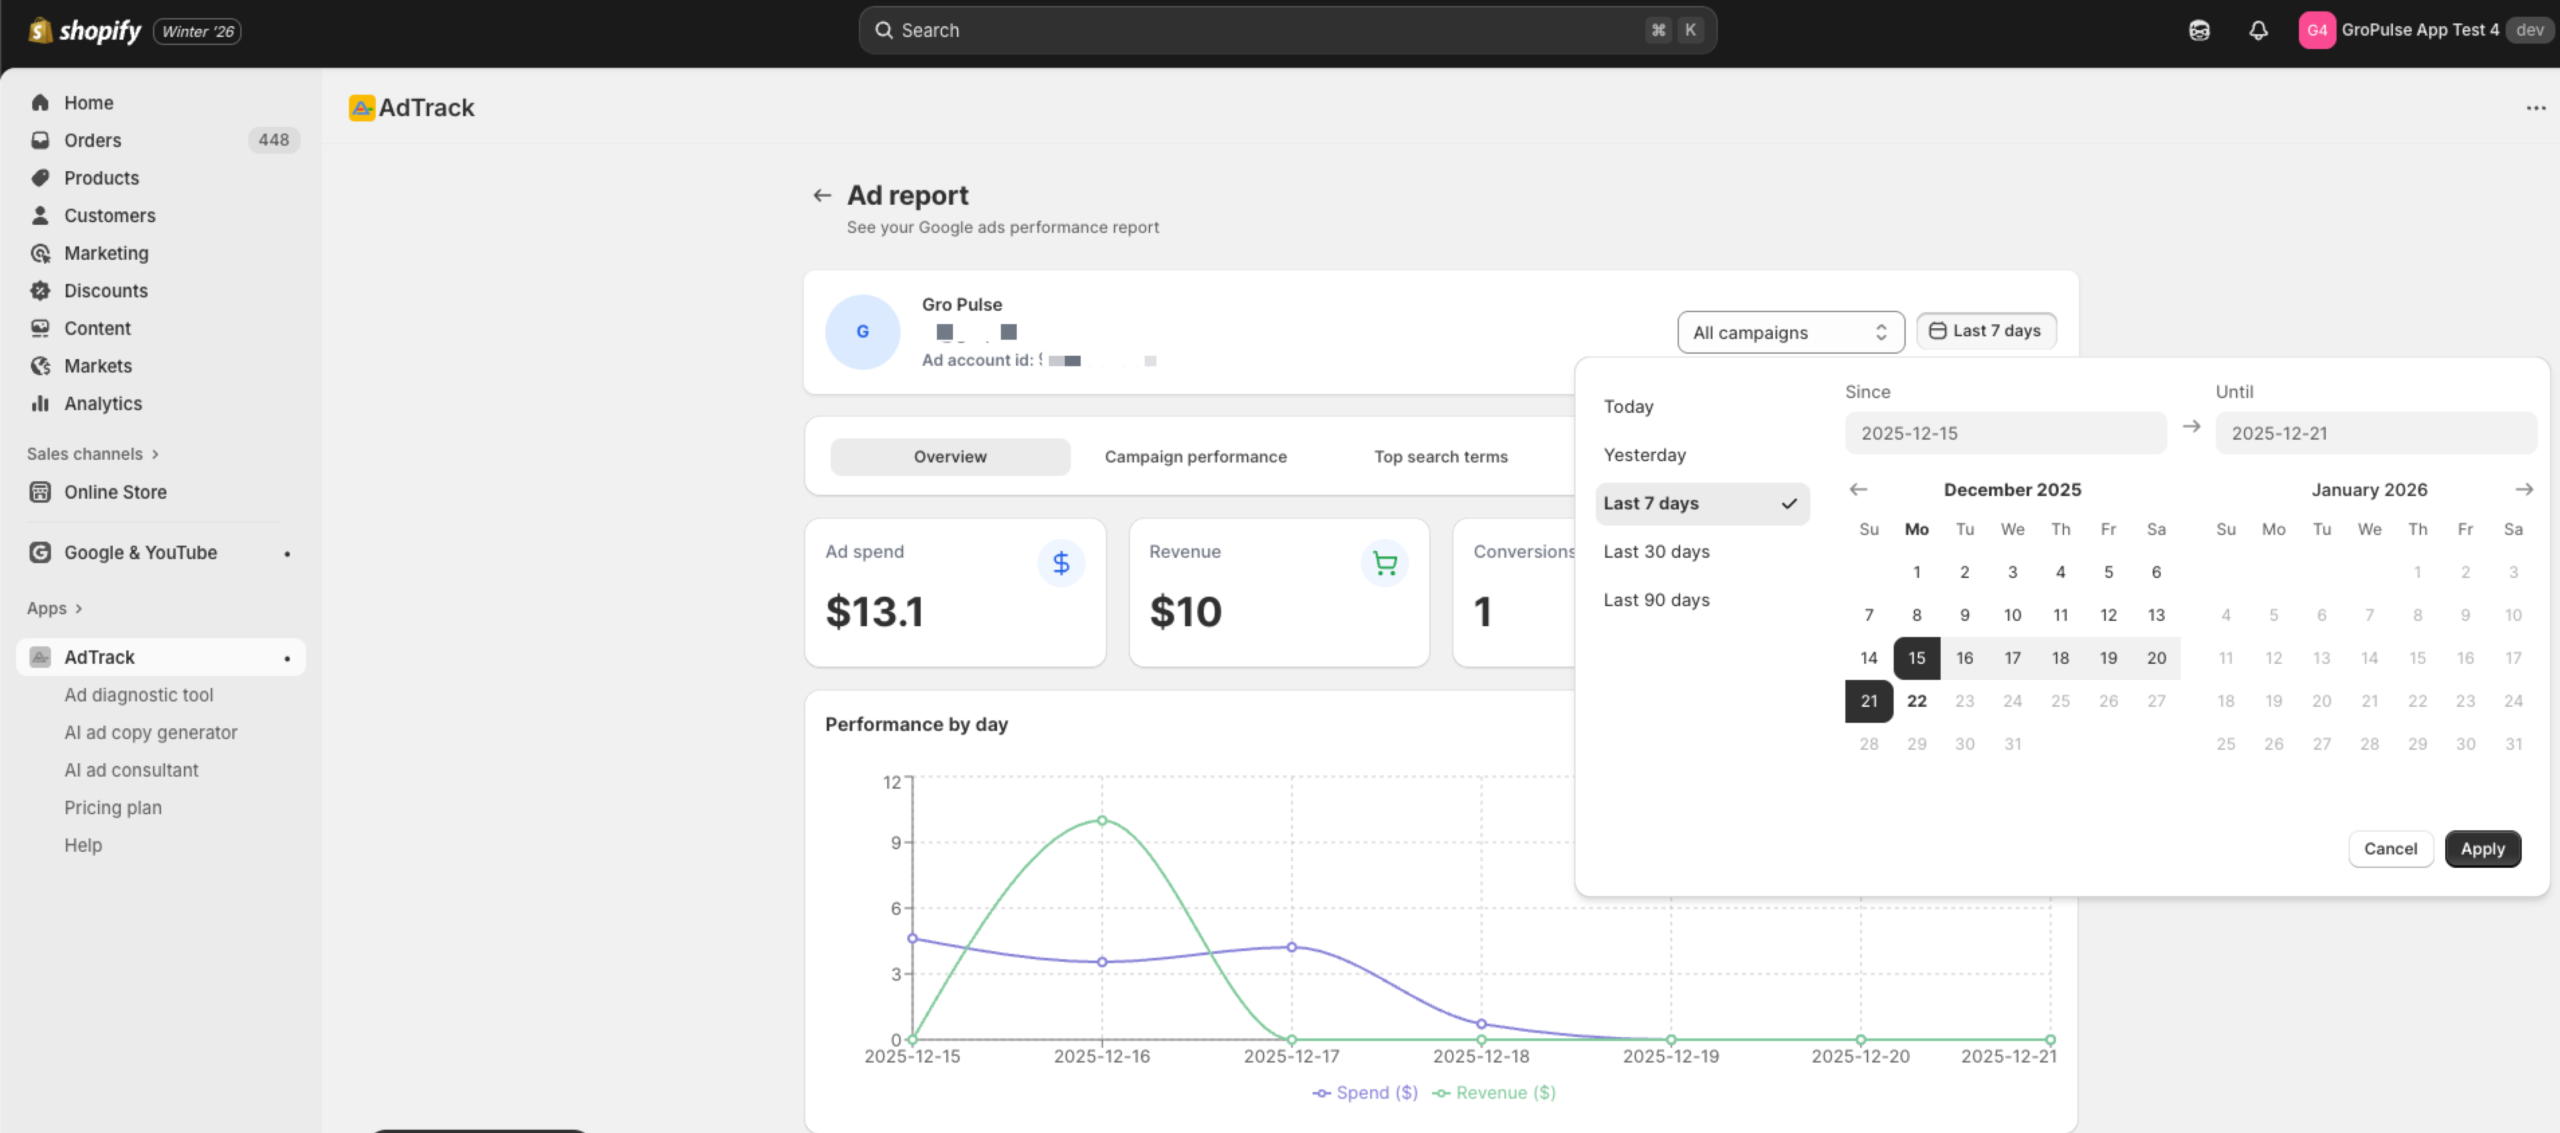Click the back arrow beside Ad report
The image size is (2560, 1133).
coord(822,195)
